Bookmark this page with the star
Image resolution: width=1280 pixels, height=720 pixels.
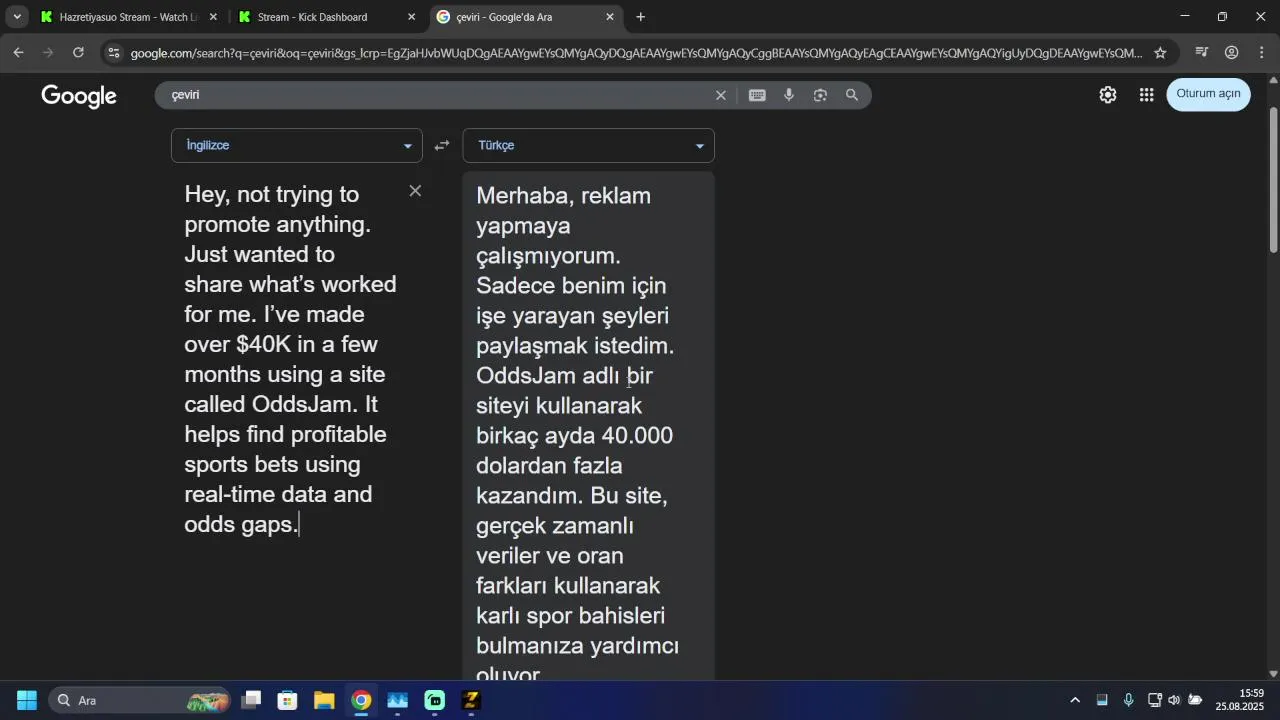coord(1160,53)
